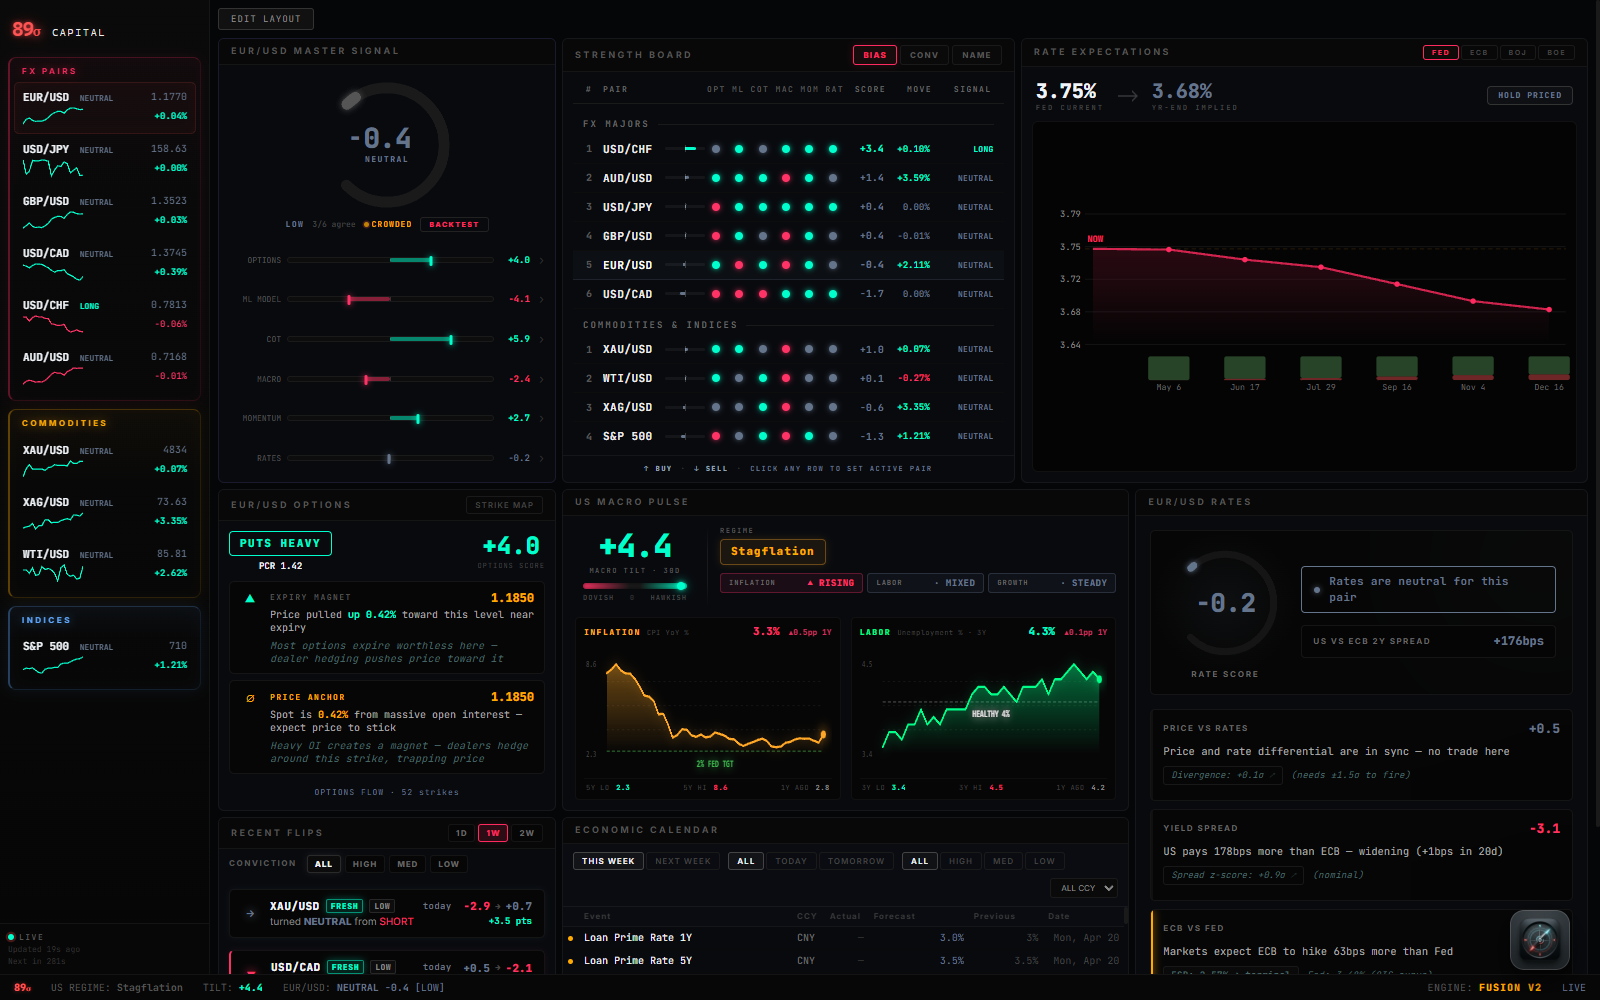Click the EDIT LAYOUT button

[x=265, y=18]
